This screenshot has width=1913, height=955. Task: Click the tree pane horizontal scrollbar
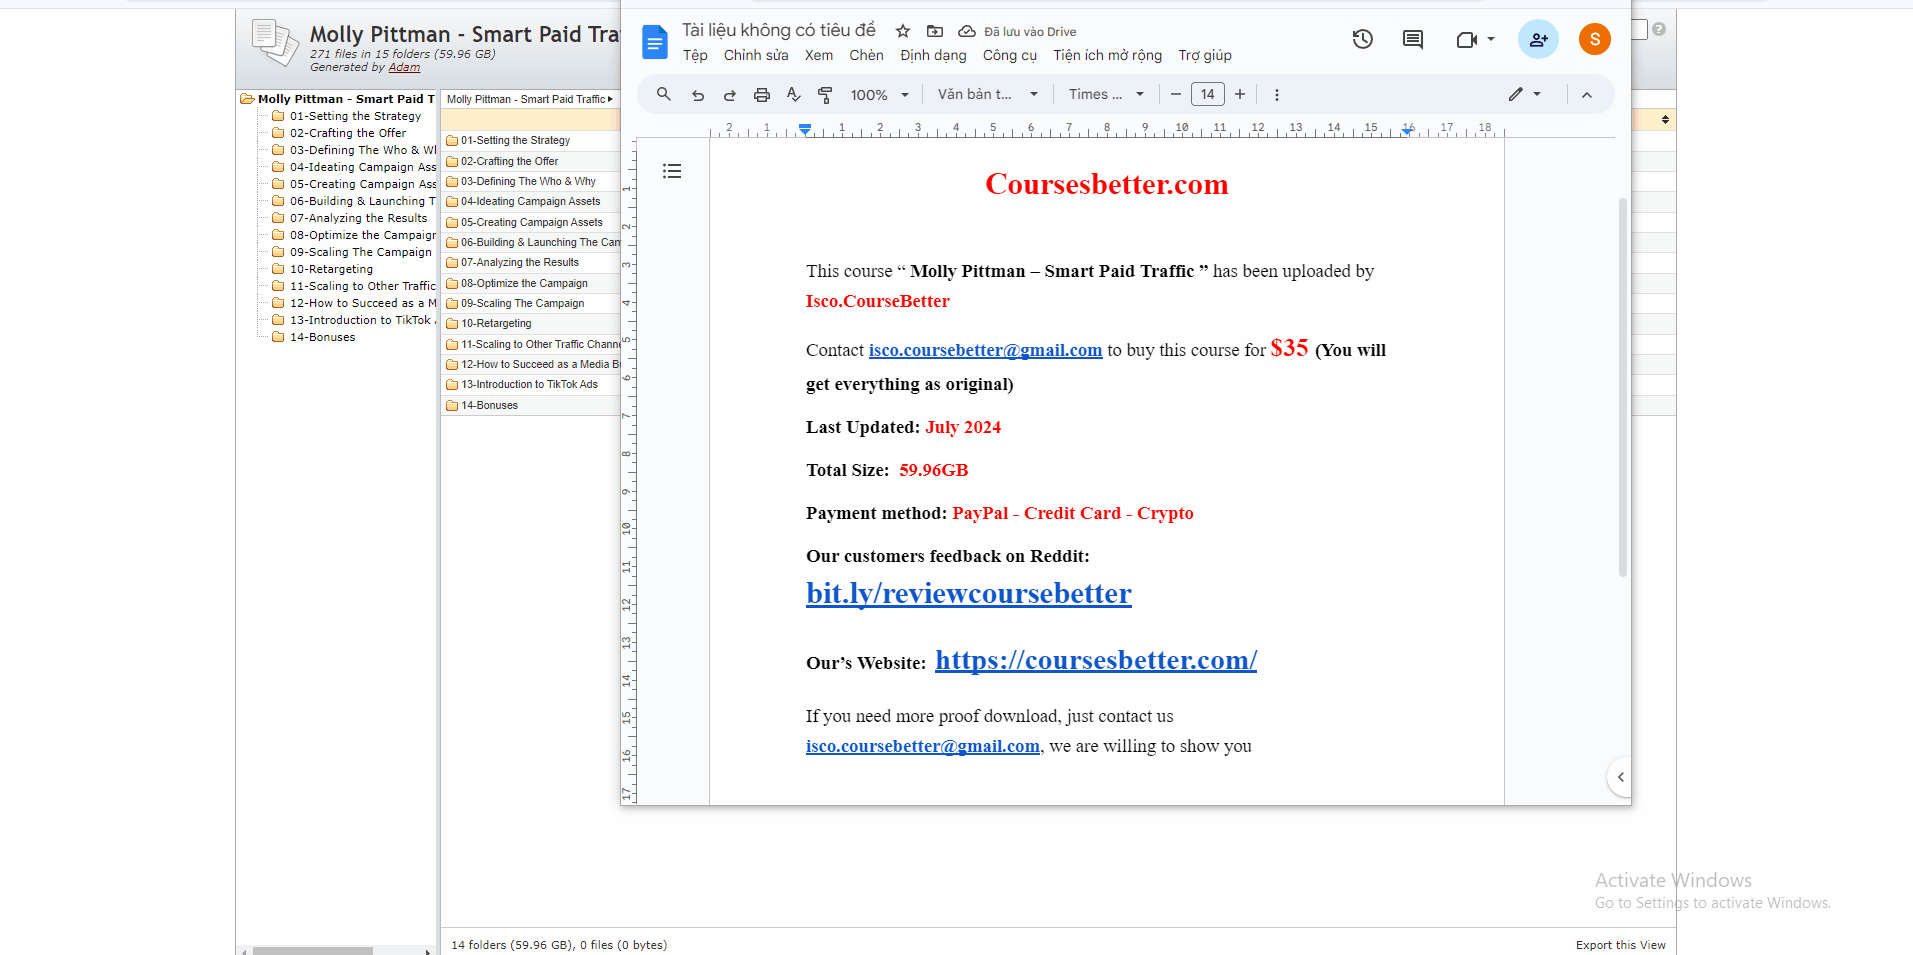(312, 950)
